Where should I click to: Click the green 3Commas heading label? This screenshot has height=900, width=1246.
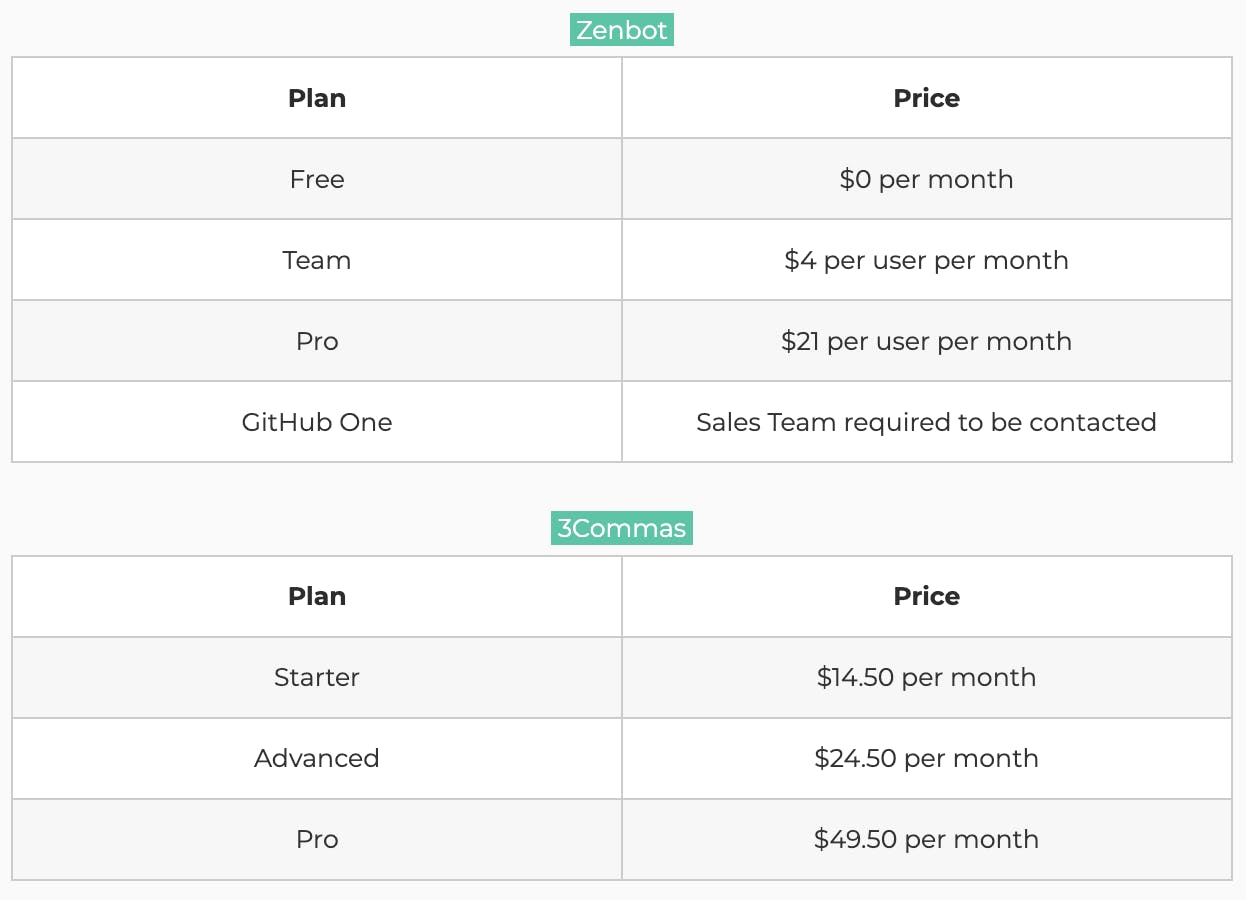[x=622, y=528]
